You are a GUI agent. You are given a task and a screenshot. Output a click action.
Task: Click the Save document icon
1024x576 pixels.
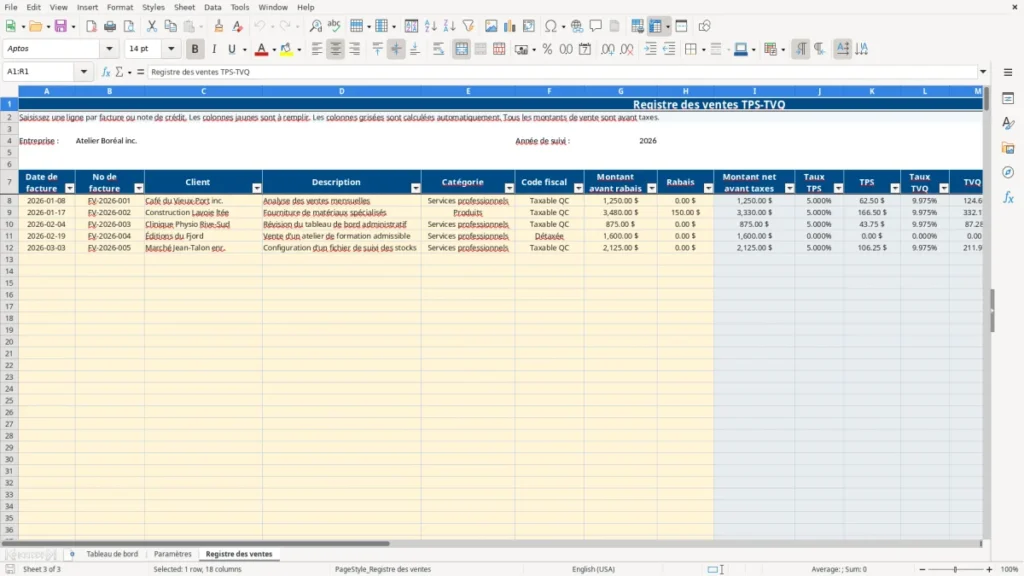pos(61,26)
